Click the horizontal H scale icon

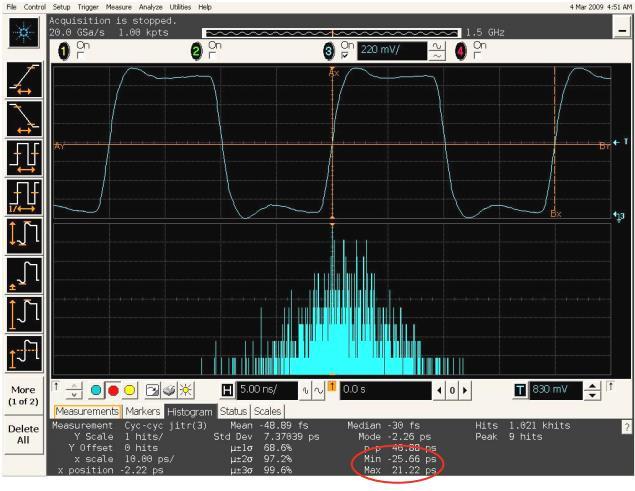227,391
